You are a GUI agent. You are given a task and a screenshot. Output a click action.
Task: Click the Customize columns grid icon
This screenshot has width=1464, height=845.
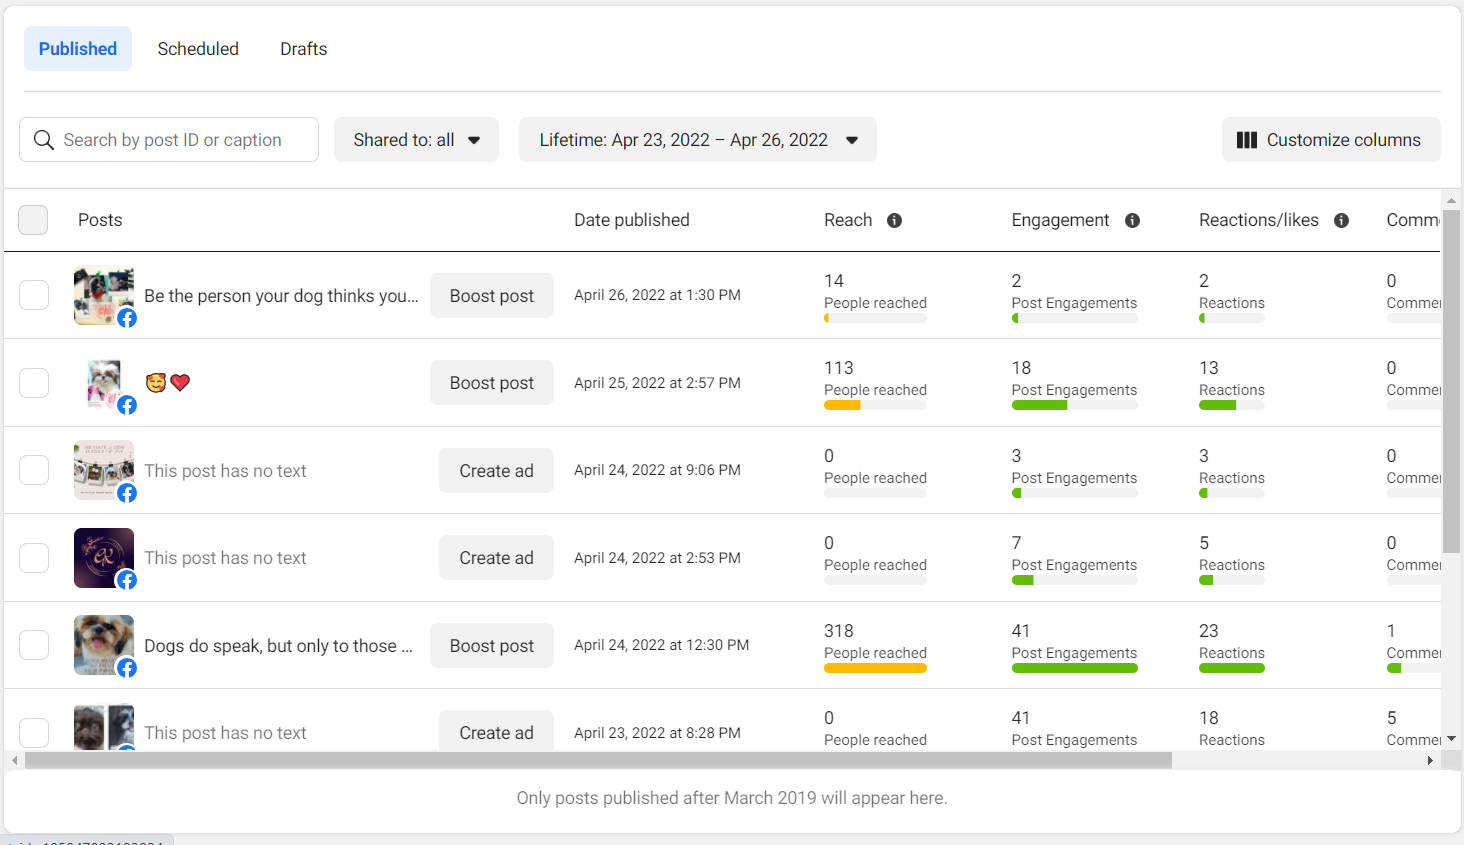1246,140
